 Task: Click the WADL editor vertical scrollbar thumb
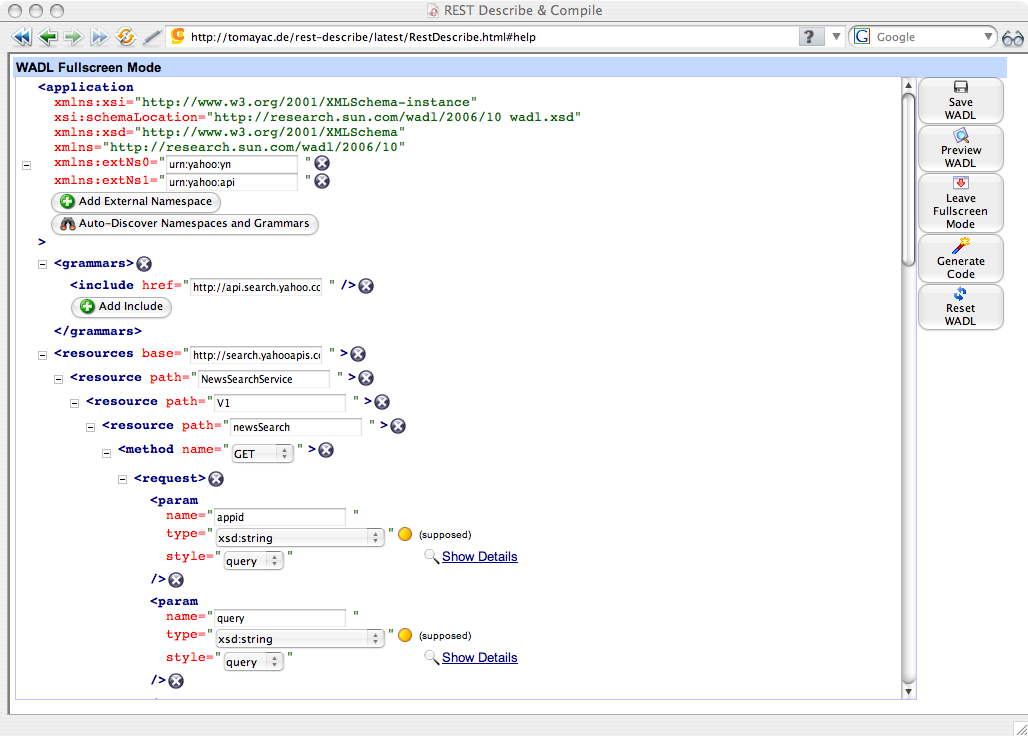(x=908, y=180)
